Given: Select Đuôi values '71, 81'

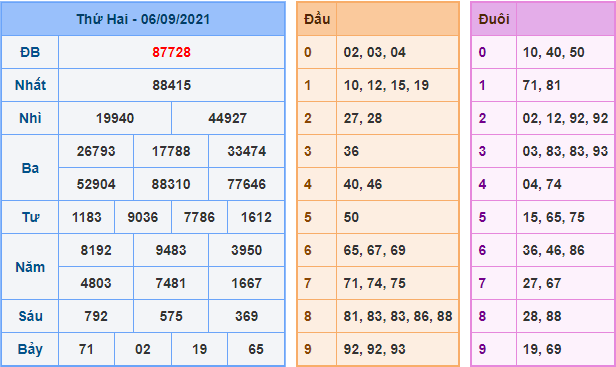Looking at the screenshot, I should tap(542, 85).
